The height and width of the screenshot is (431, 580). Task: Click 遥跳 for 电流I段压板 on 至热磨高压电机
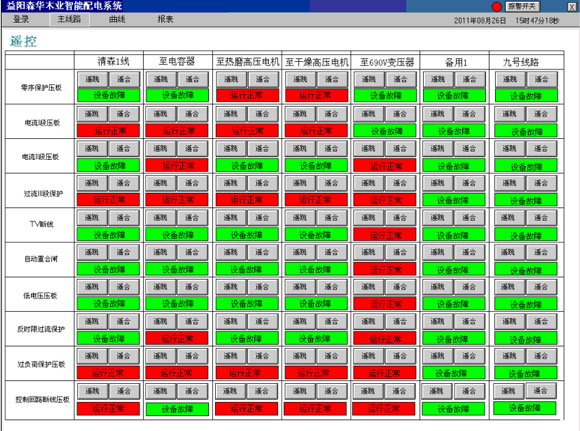(230, 114)
